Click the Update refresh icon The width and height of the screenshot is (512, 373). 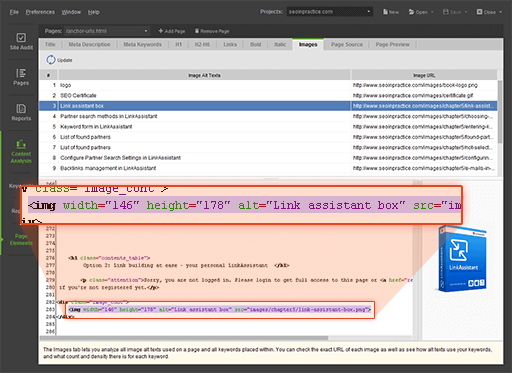[x=51, y=60]
